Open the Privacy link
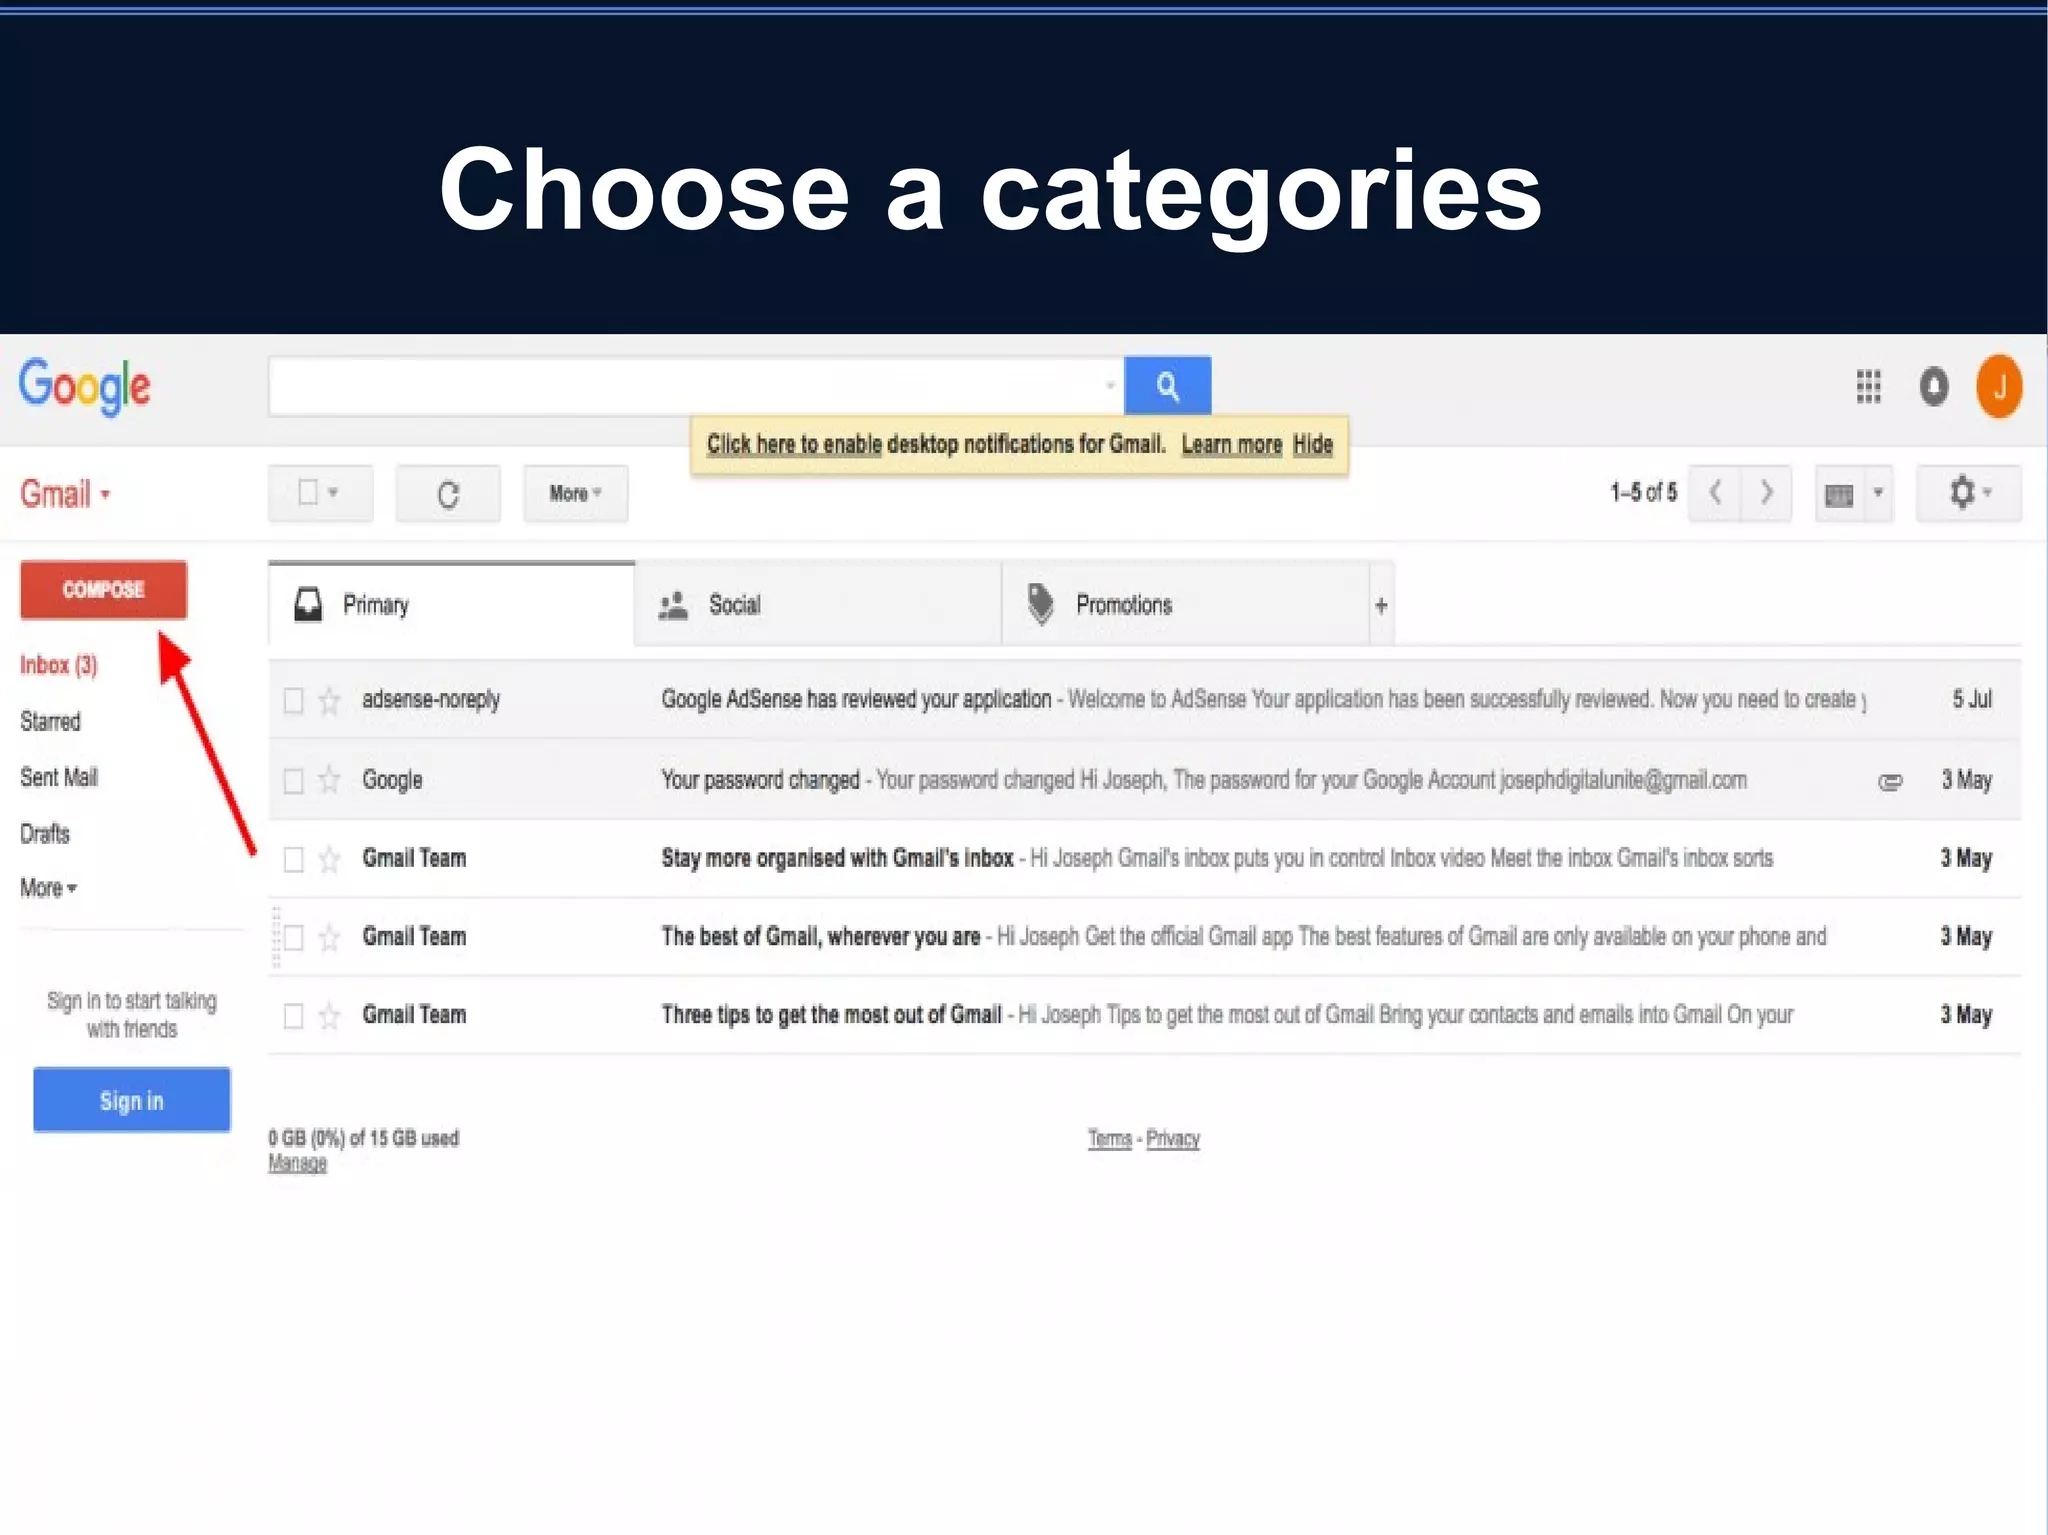This screenshot has width=2048, height=1535. tap(1173, 1138)
